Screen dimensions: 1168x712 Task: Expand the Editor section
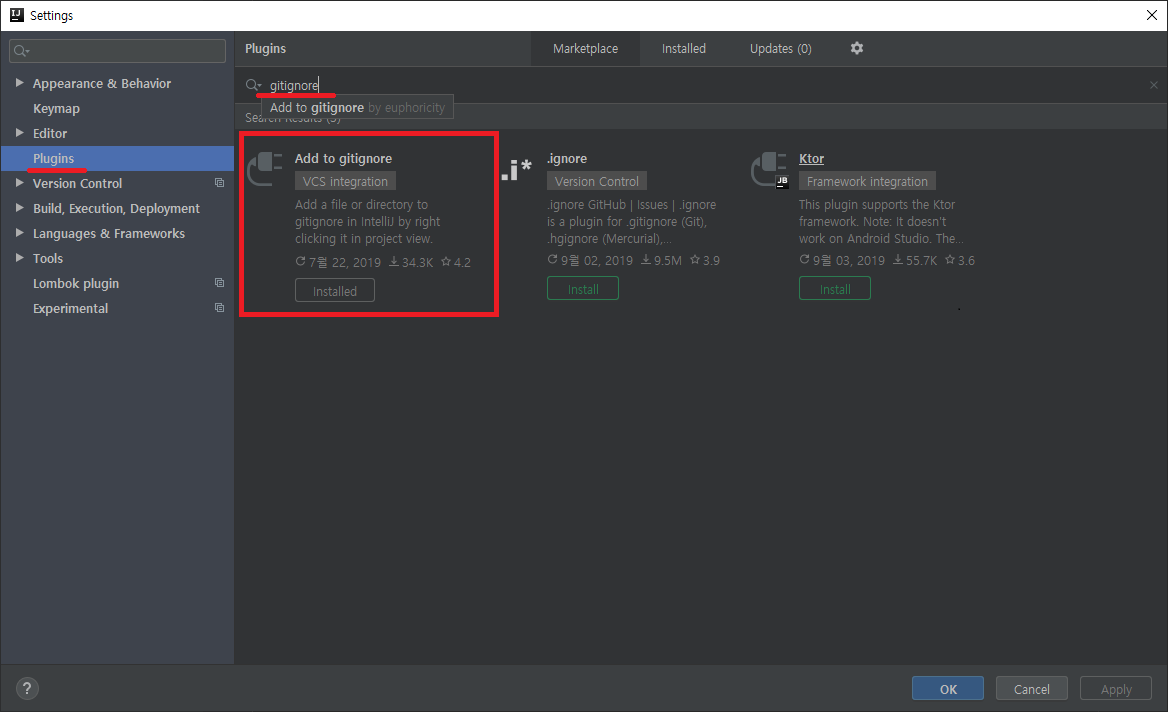tap(19, 133)
